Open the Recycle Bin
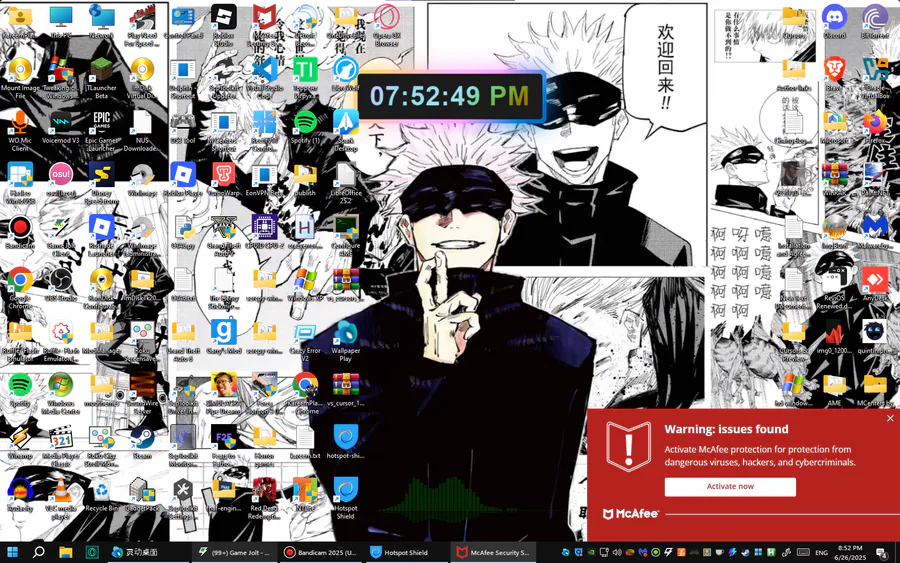Screen dimensions: 900x563 pos(102,495)
